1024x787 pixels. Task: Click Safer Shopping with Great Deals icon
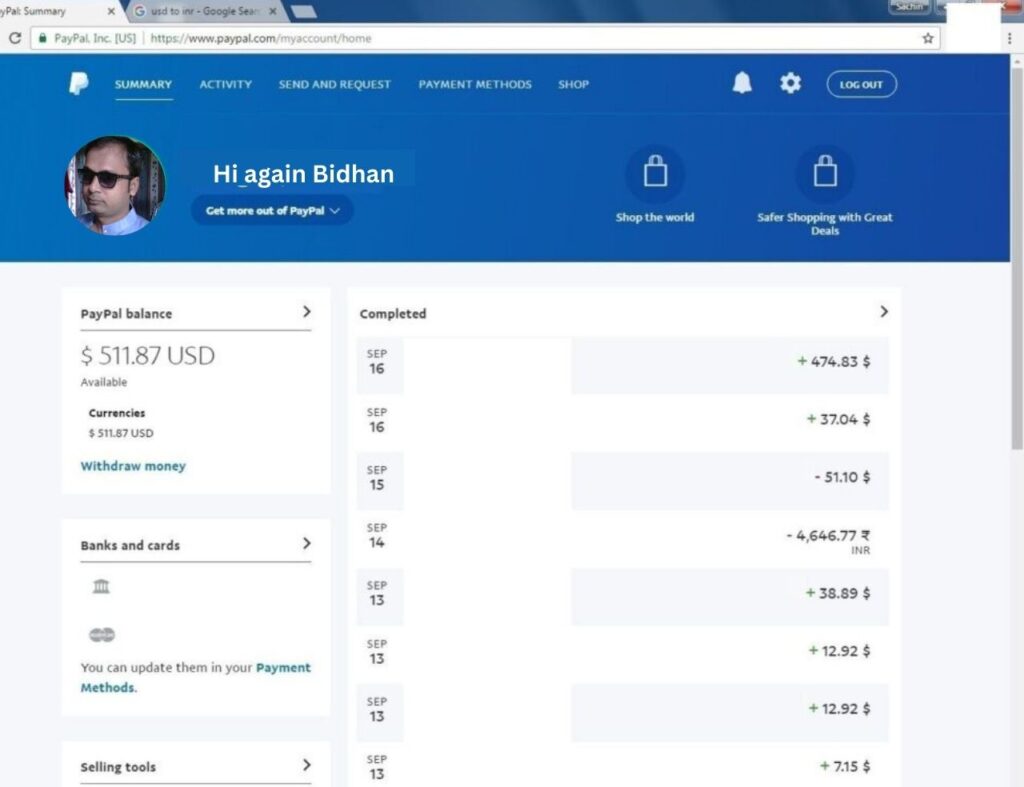point(825,173)
